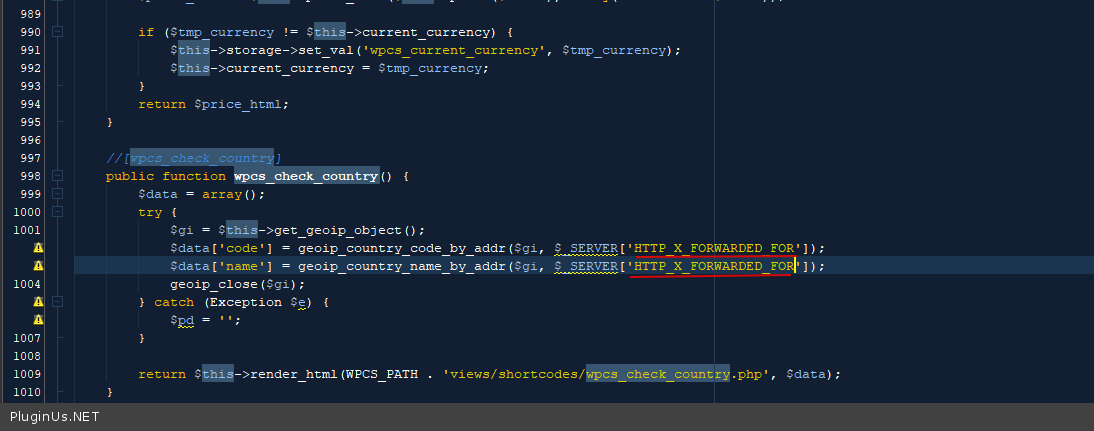
Task: Click the warning icon on the $data['code'] line
Action: 39,248
